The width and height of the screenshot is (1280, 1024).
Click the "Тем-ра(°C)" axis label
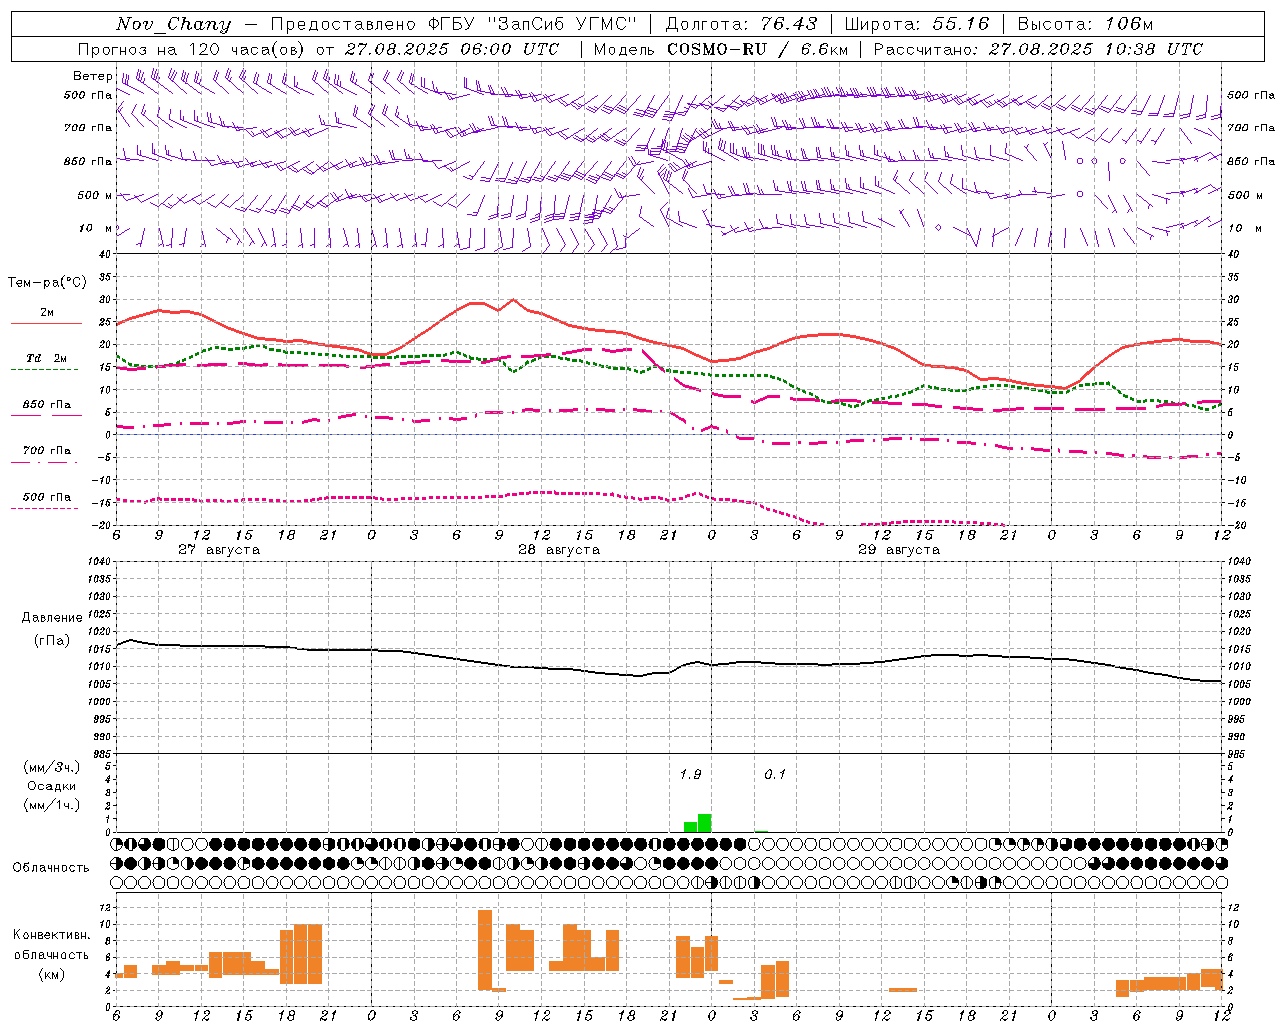click(x=47, y=283)
